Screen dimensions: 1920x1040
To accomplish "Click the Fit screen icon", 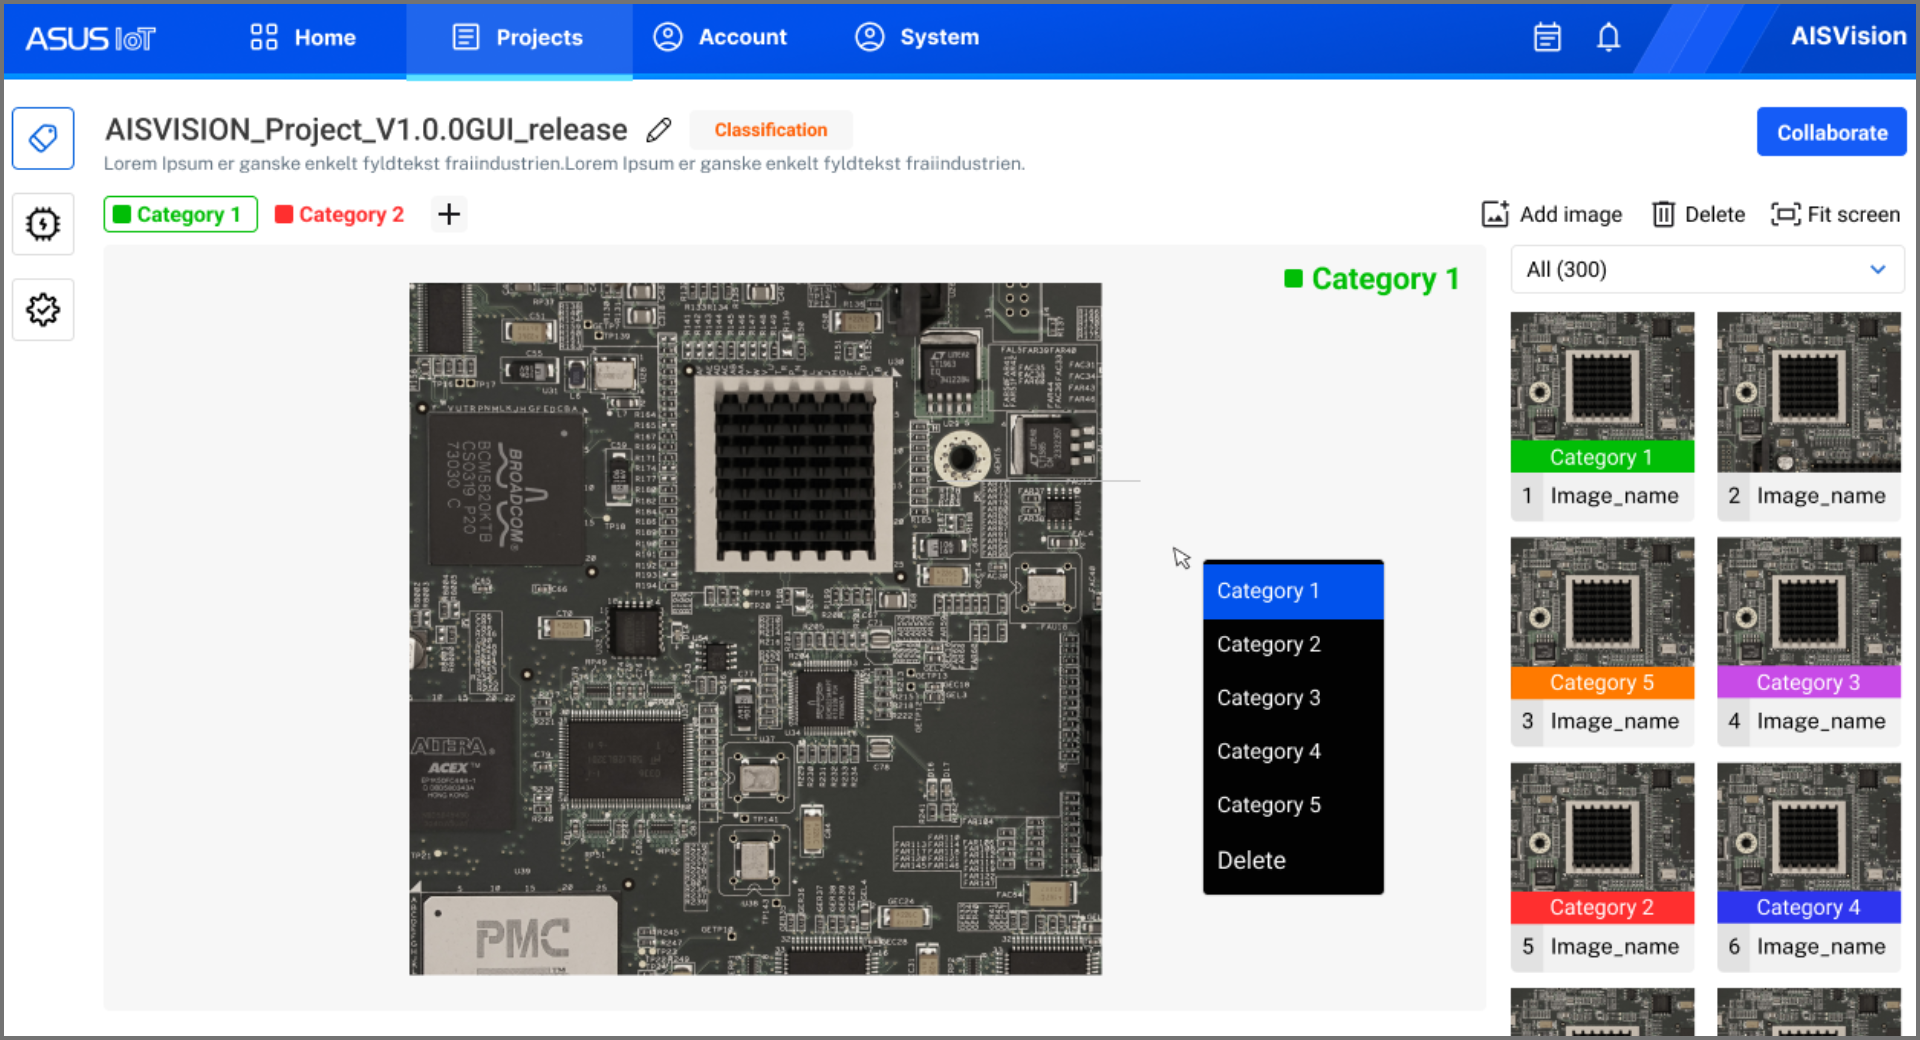I will (x=1785, y=213).
